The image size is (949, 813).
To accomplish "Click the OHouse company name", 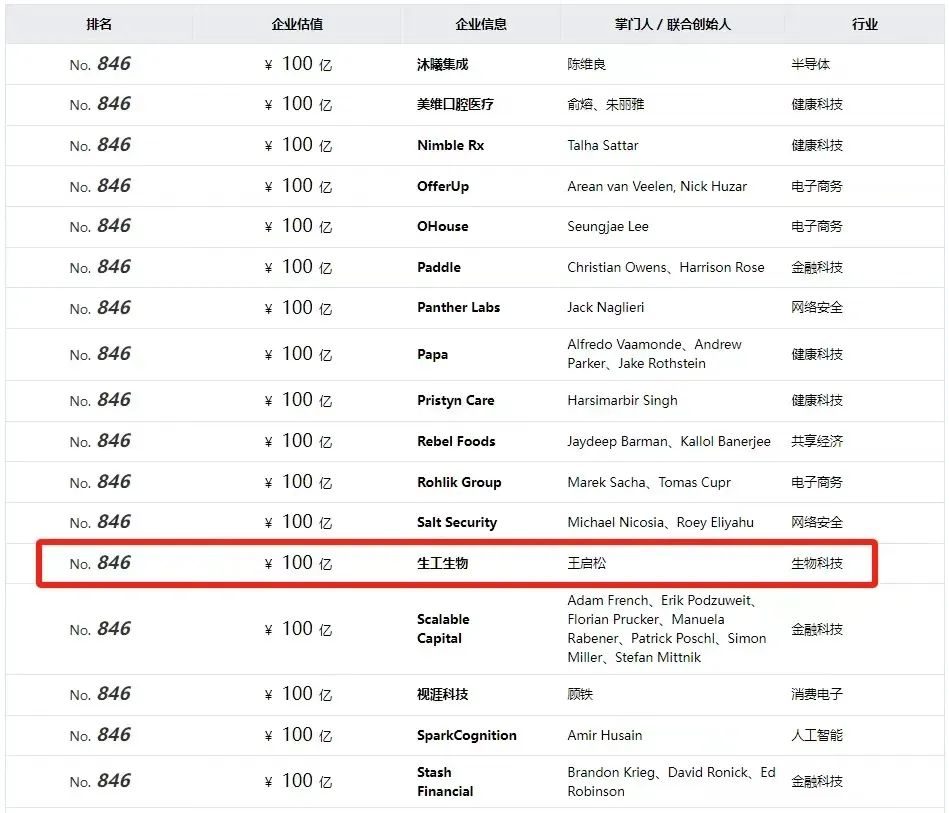I will (x=442, y=226).
